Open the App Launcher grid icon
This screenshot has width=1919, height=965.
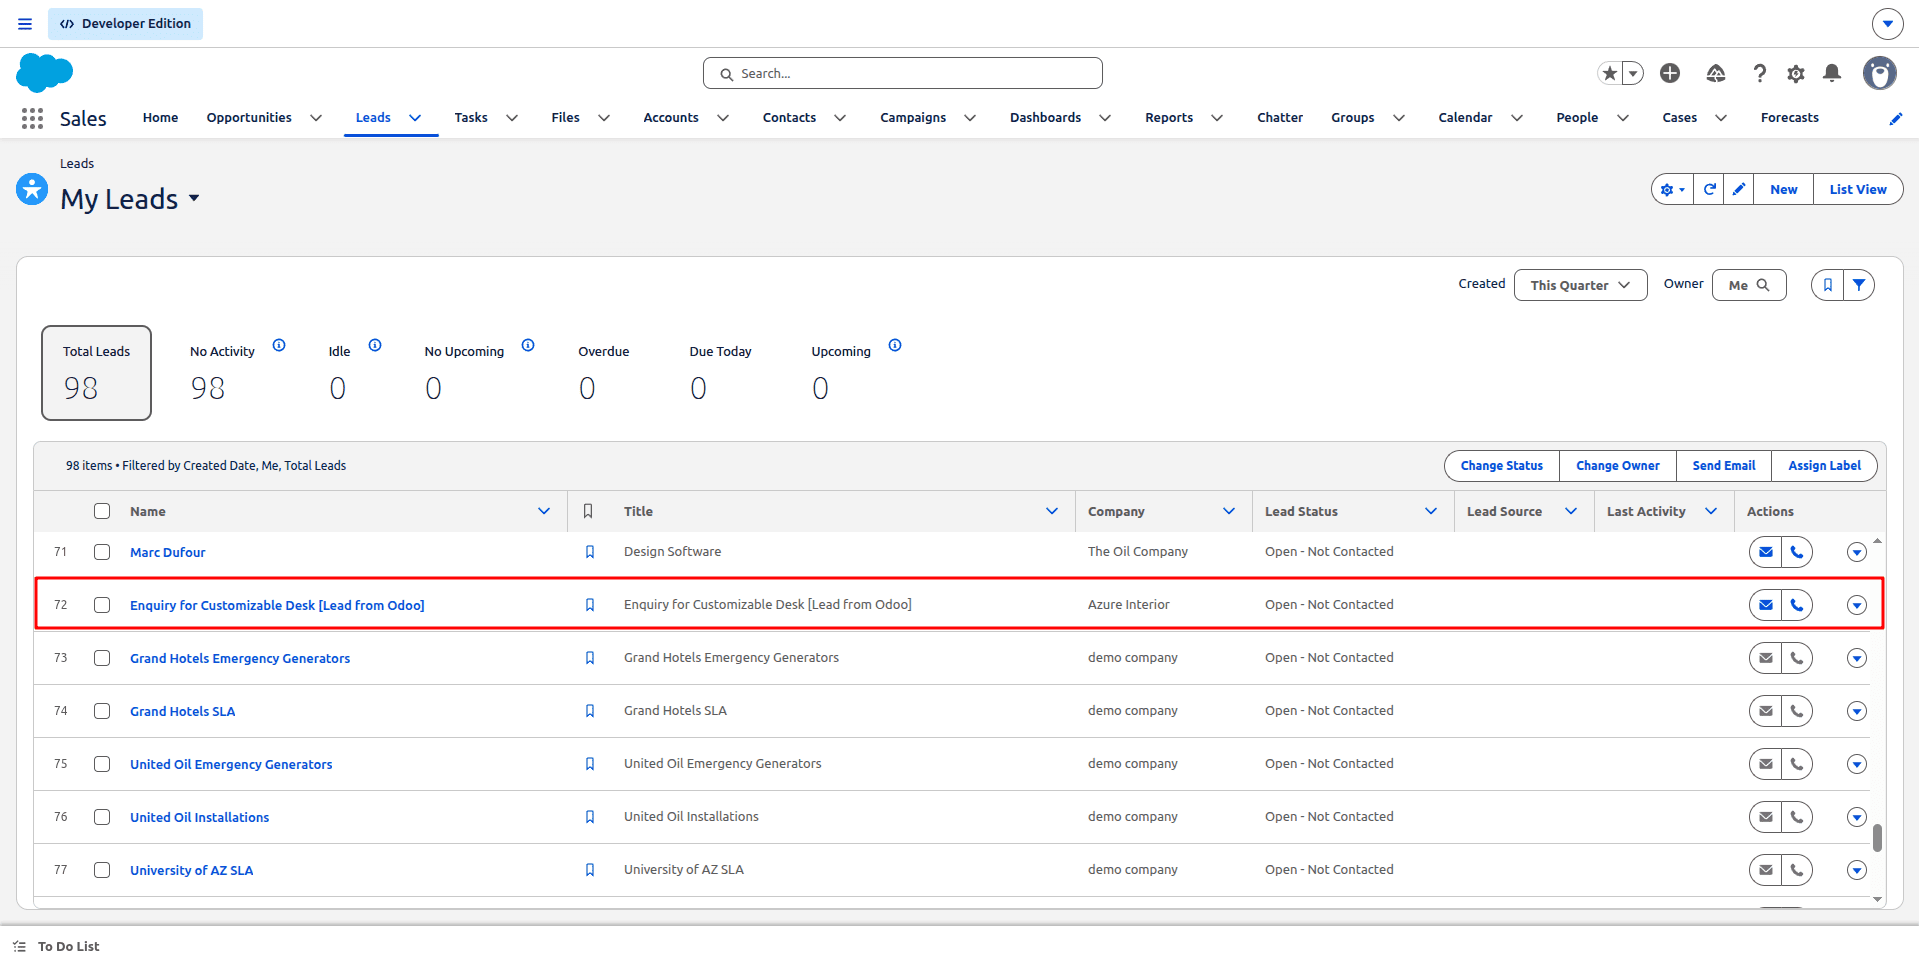[x=32, y=118]
